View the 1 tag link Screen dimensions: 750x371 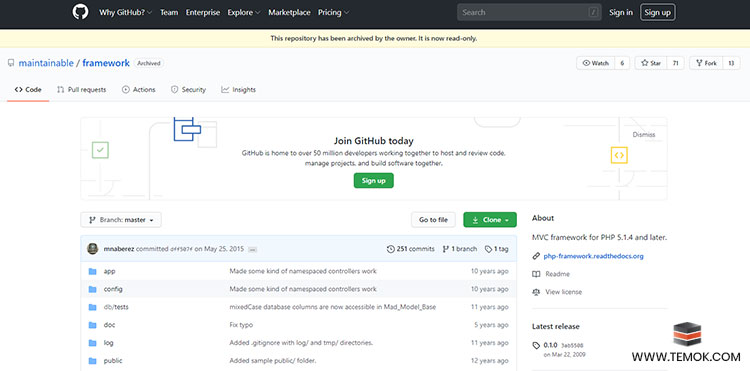[x=496, y=249]
